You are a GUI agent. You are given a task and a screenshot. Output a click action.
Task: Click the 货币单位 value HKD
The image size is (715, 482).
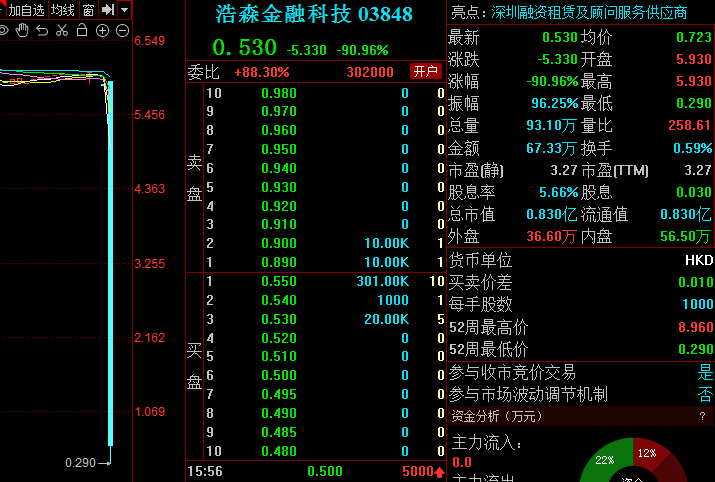pos(699,260)
